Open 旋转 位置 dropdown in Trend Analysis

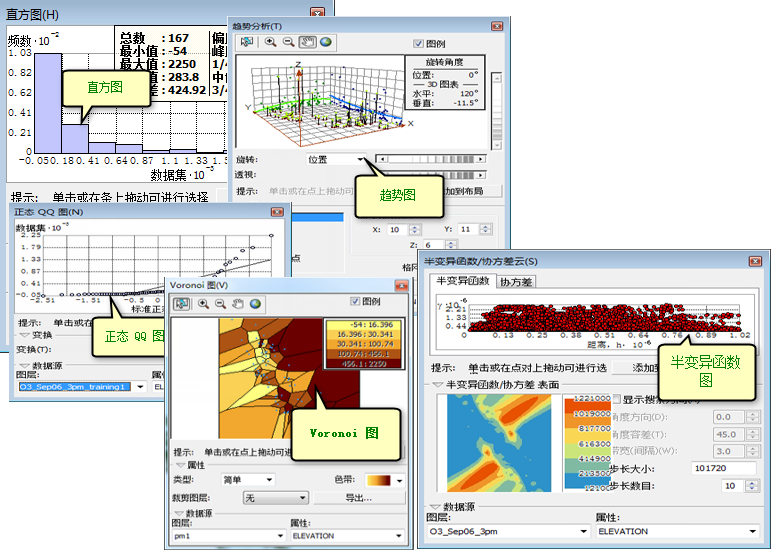click(336, 159)
